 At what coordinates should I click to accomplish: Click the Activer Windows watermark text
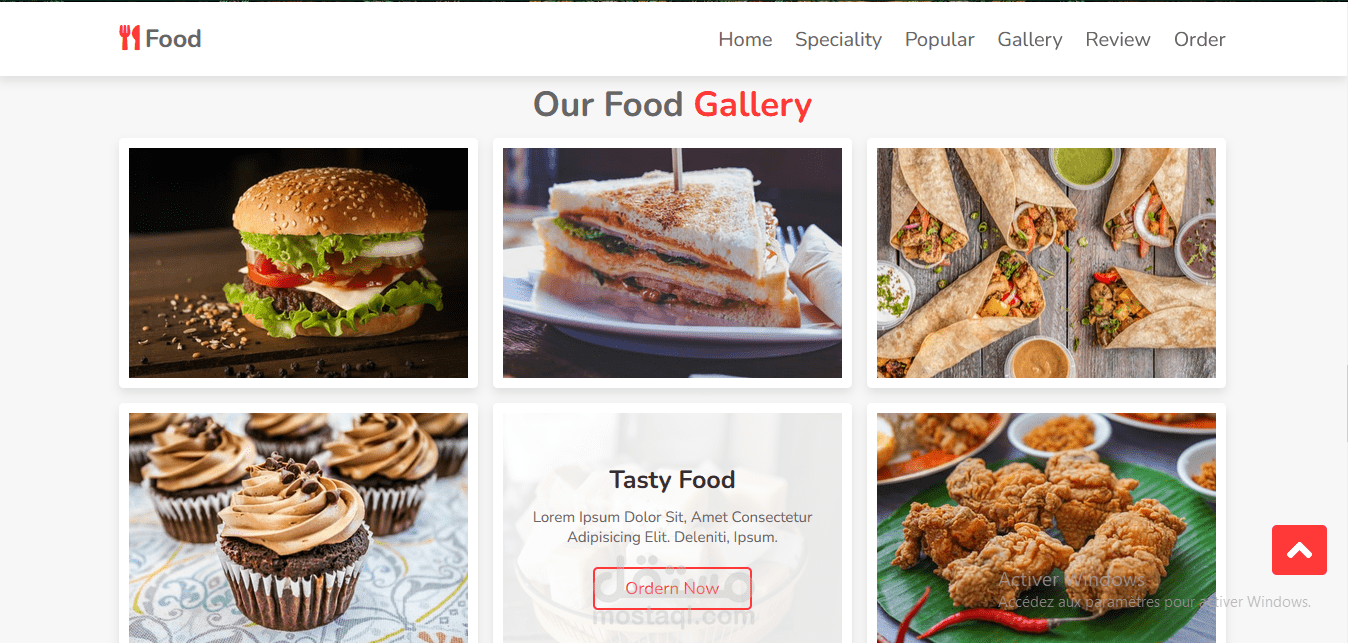(1072, 579)
